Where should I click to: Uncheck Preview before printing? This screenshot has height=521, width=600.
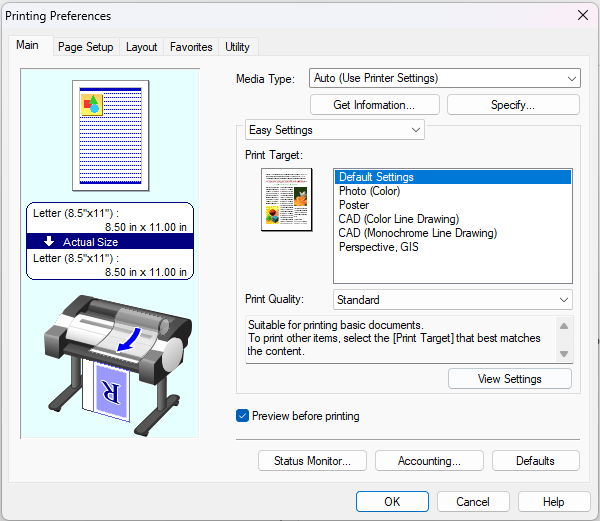pos(243,416)
